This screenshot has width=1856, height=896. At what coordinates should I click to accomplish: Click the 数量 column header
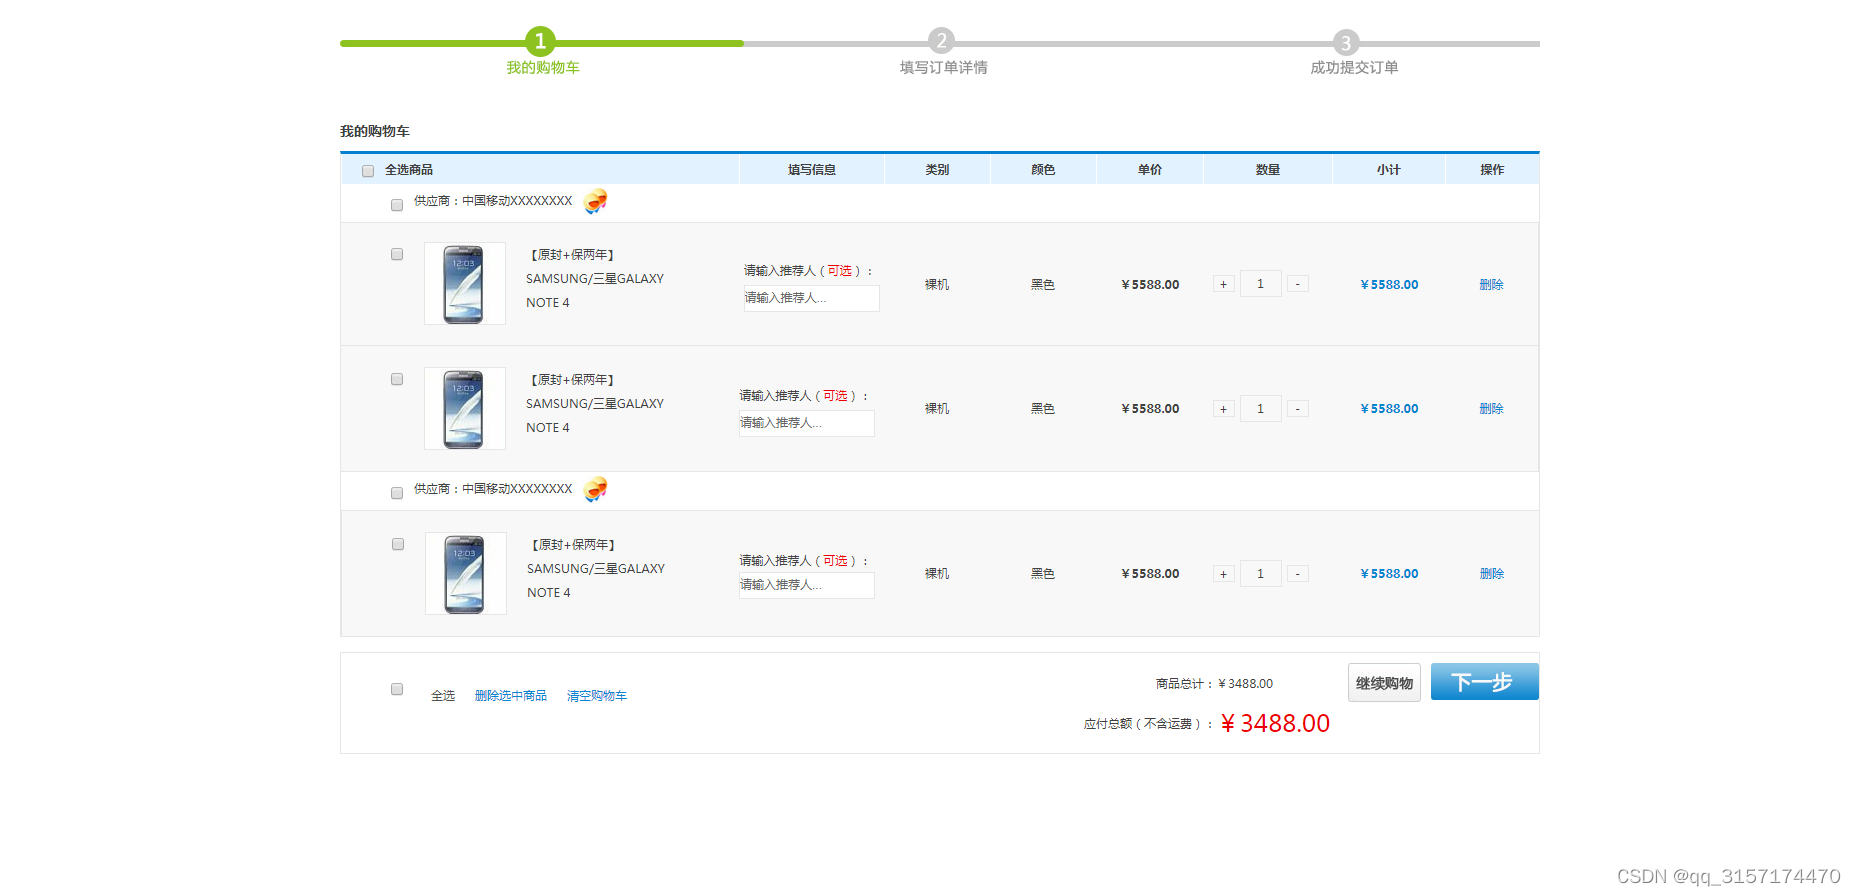tap(1268, 170)
